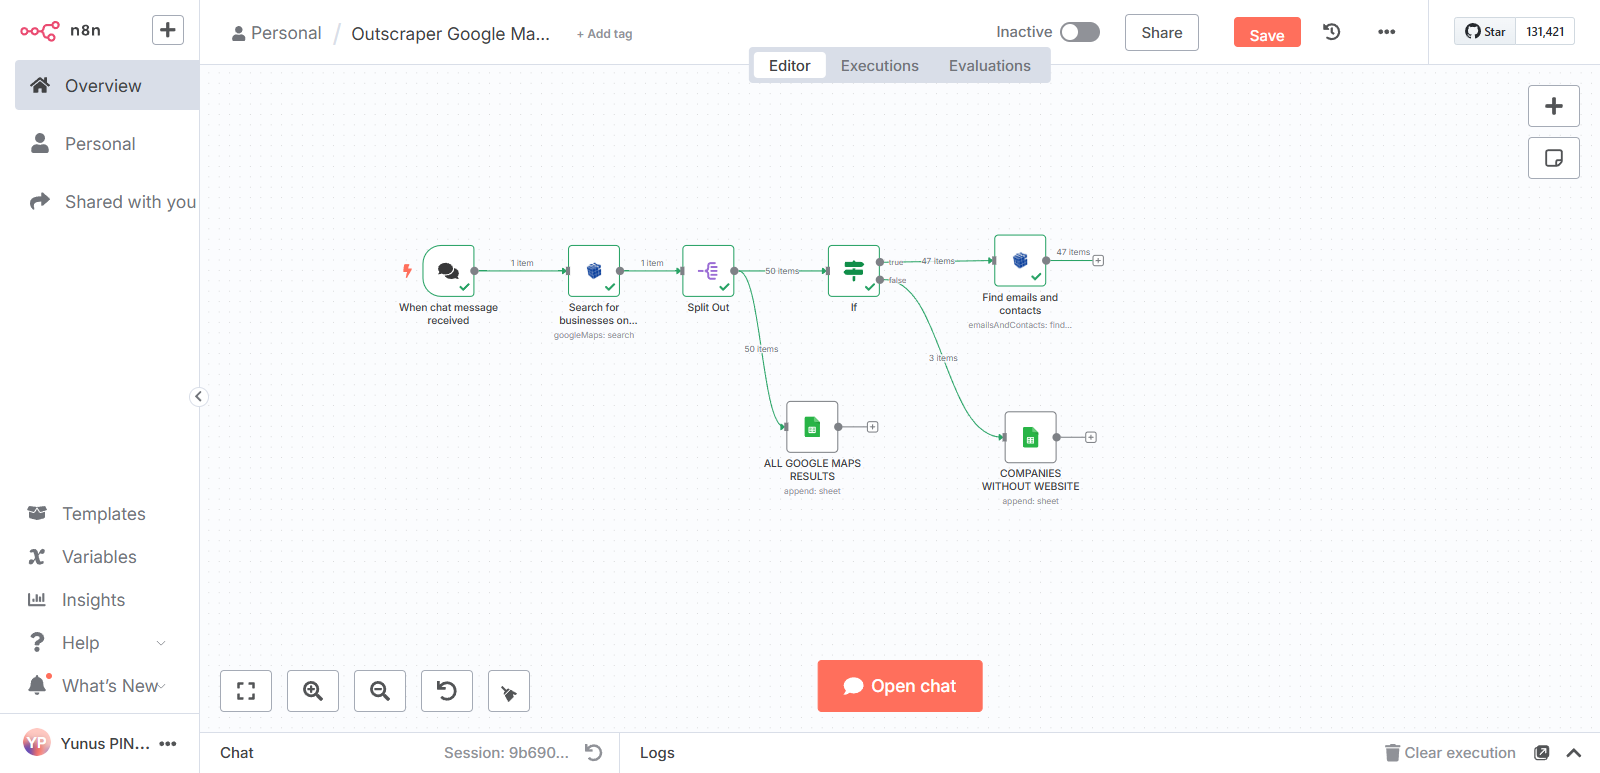Viewport: 1600px width, 773px height.
Task: Click the 50 items label on lower branch
Action: [761, 349]
